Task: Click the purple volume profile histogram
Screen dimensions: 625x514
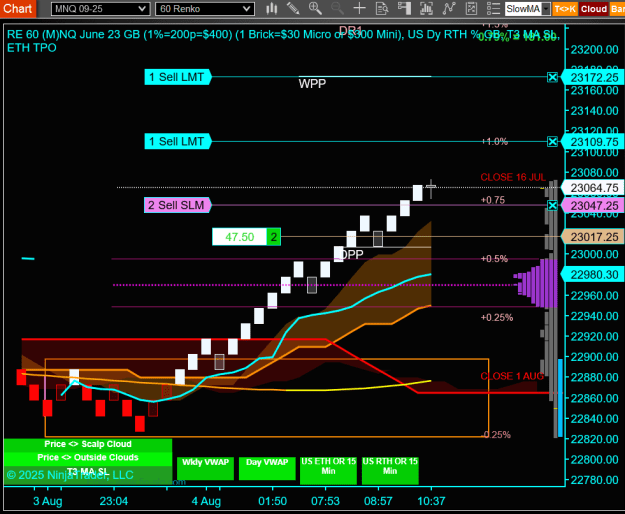Action: coord(535,283)
